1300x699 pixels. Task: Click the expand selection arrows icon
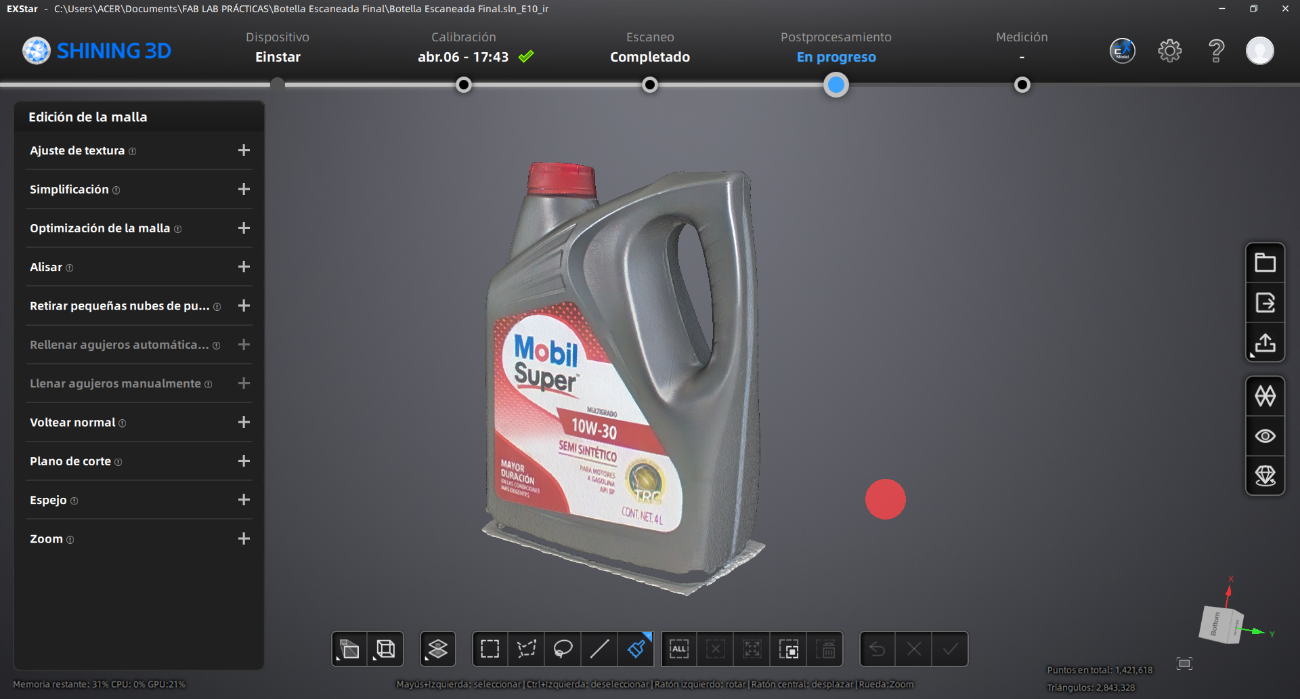pos(752,649)
